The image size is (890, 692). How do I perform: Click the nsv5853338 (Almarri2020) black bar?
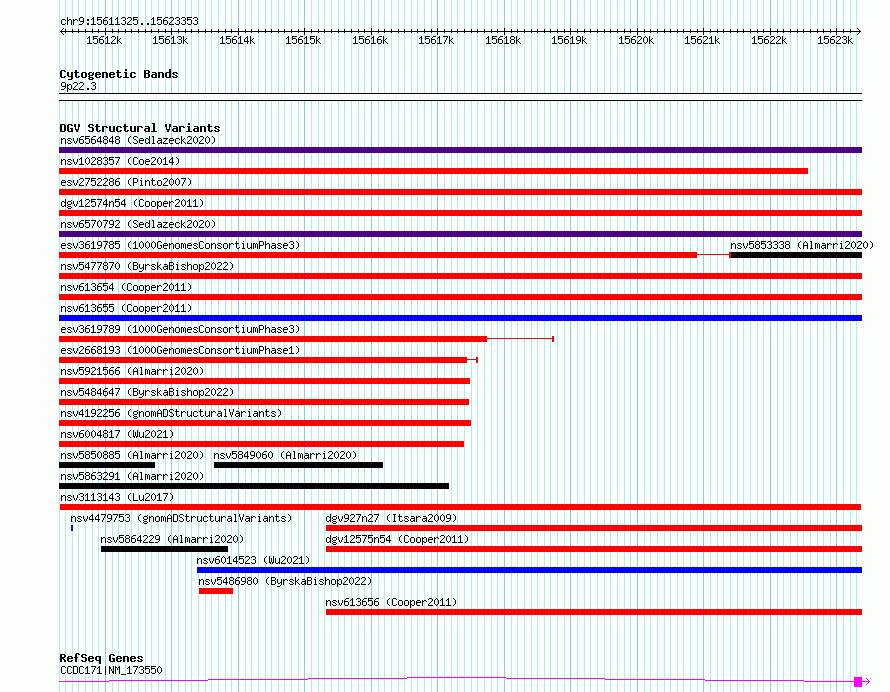796,255
